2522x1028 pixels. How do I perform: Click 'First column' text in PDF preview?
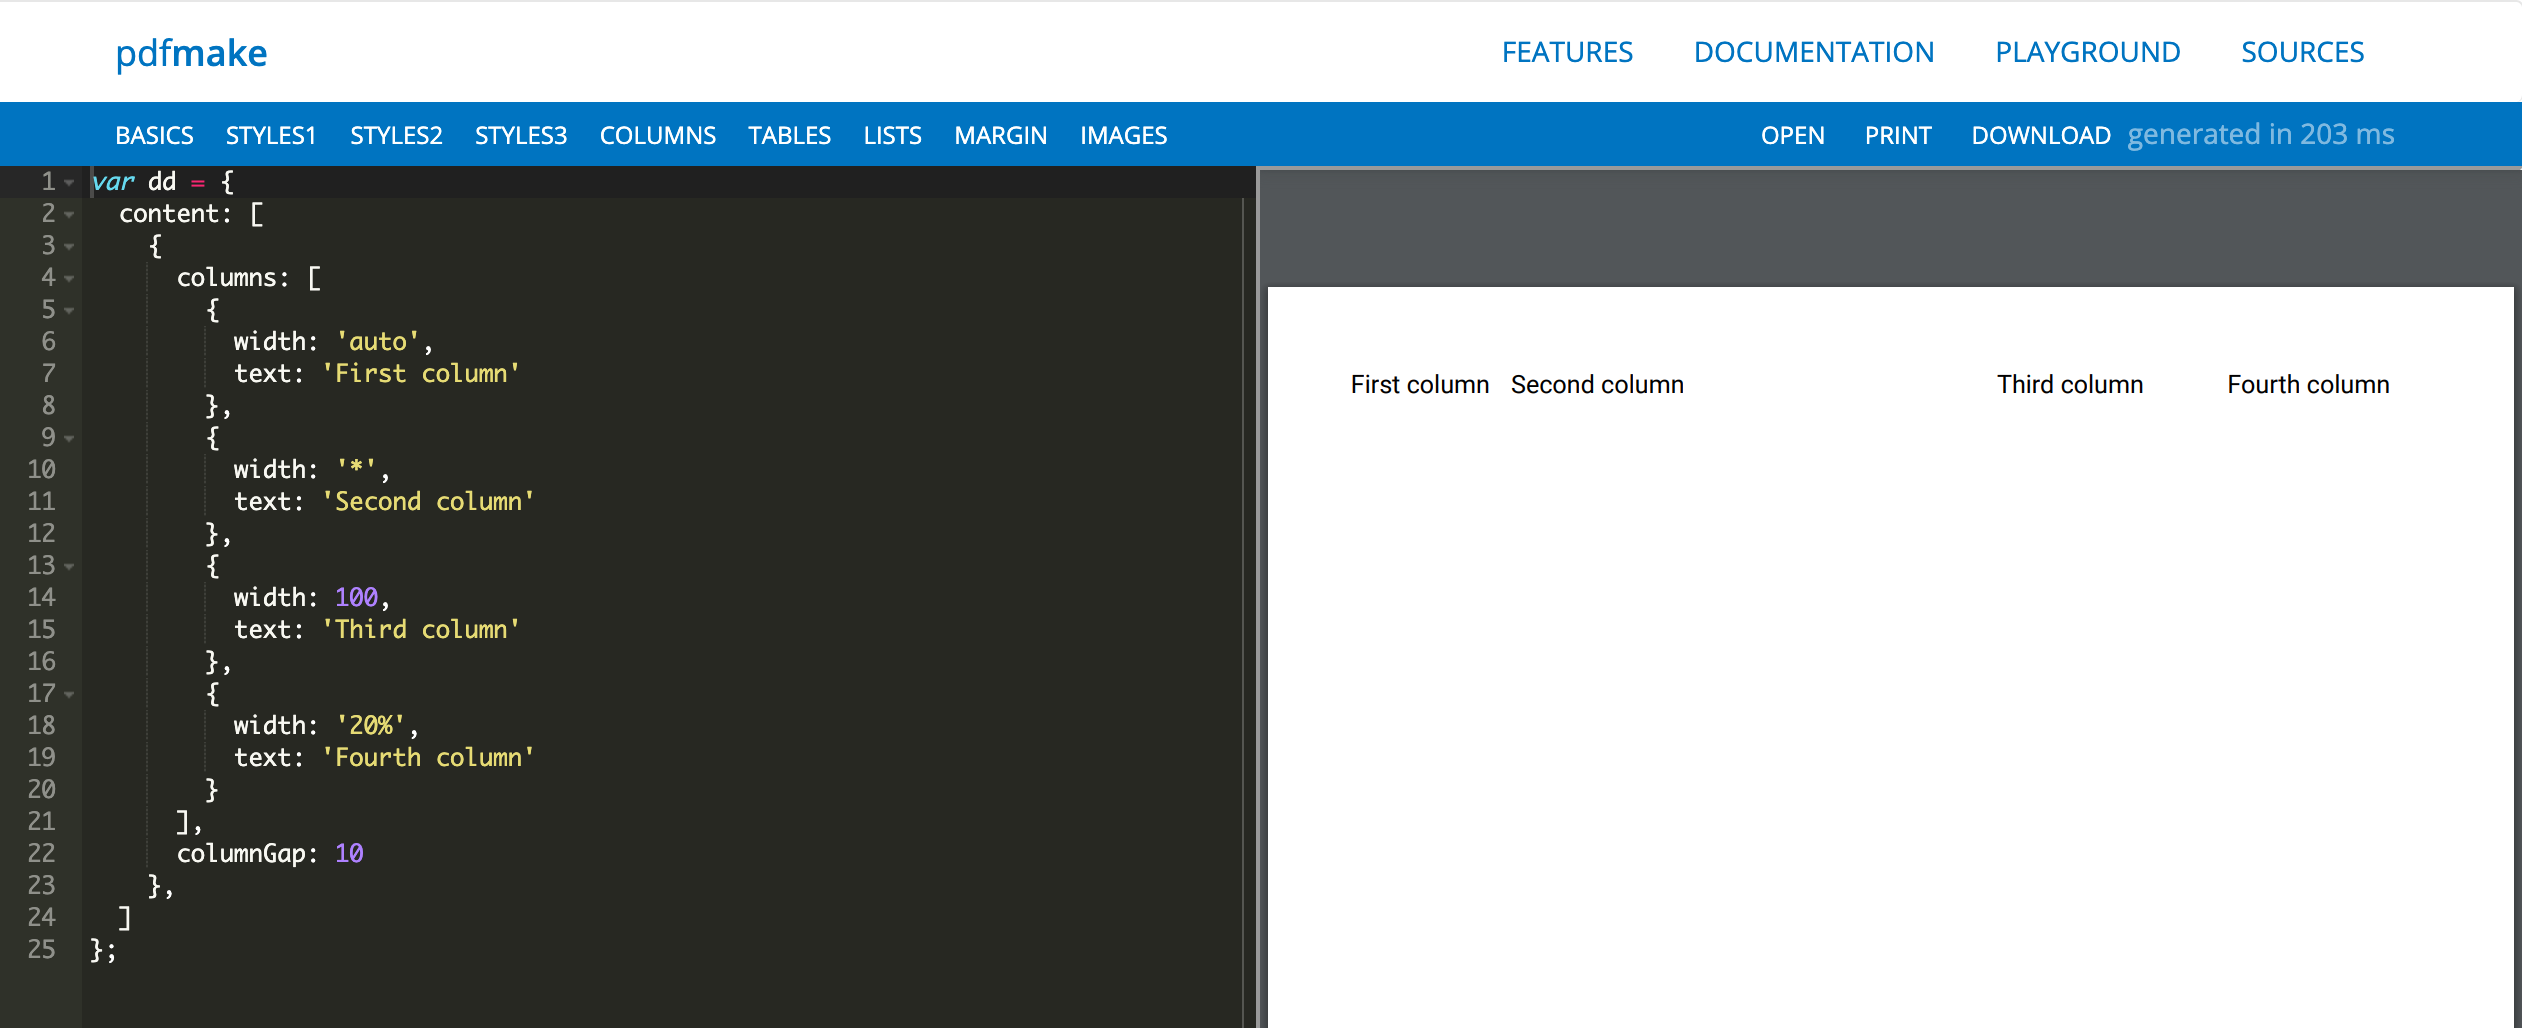[1419, 385]
